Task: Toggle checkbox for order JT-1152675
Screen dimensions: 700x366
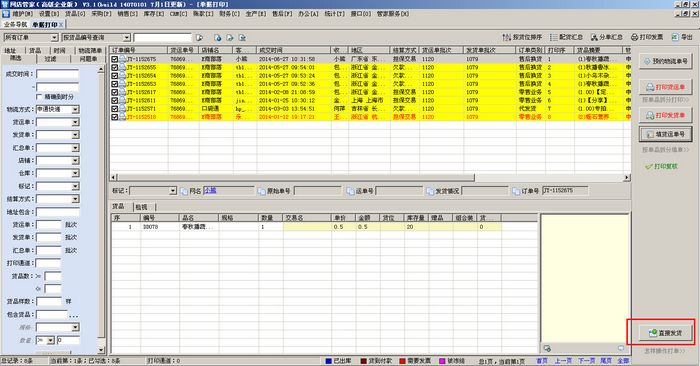Action: click(115, 59)
